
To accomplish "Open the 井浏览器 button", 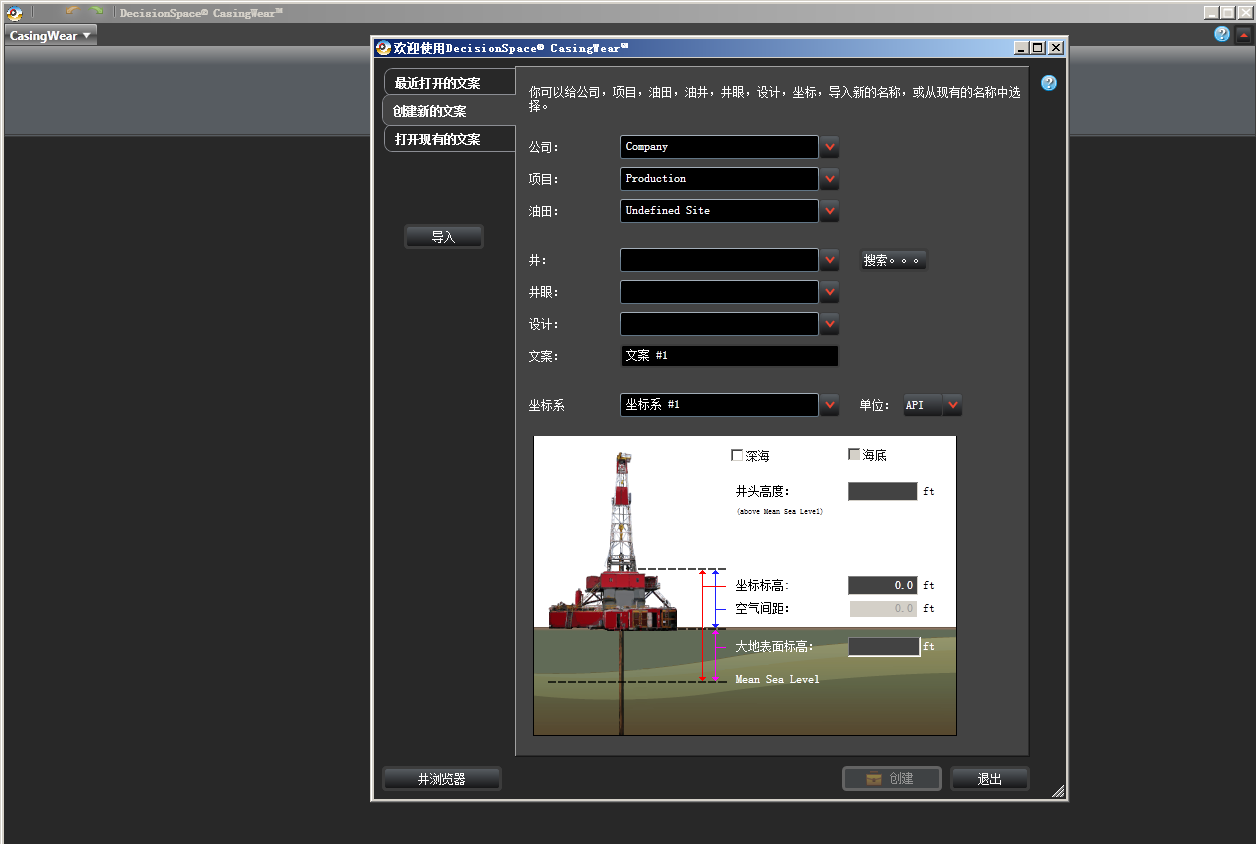I will [x=442, y=779].
